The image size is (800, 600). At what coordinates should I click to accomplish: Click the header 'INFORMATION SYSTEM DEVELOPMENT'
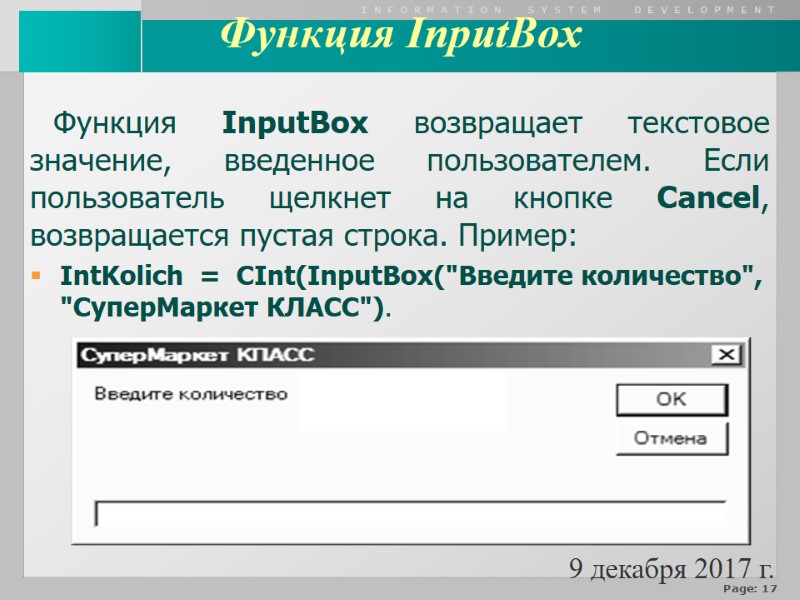pyautogui.click(x=568, y=10)
